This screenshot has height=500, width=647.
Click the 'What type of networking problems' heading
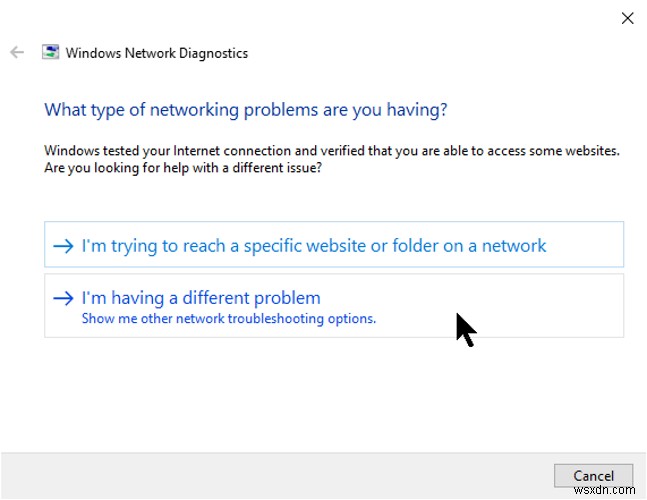click(246, 110)
